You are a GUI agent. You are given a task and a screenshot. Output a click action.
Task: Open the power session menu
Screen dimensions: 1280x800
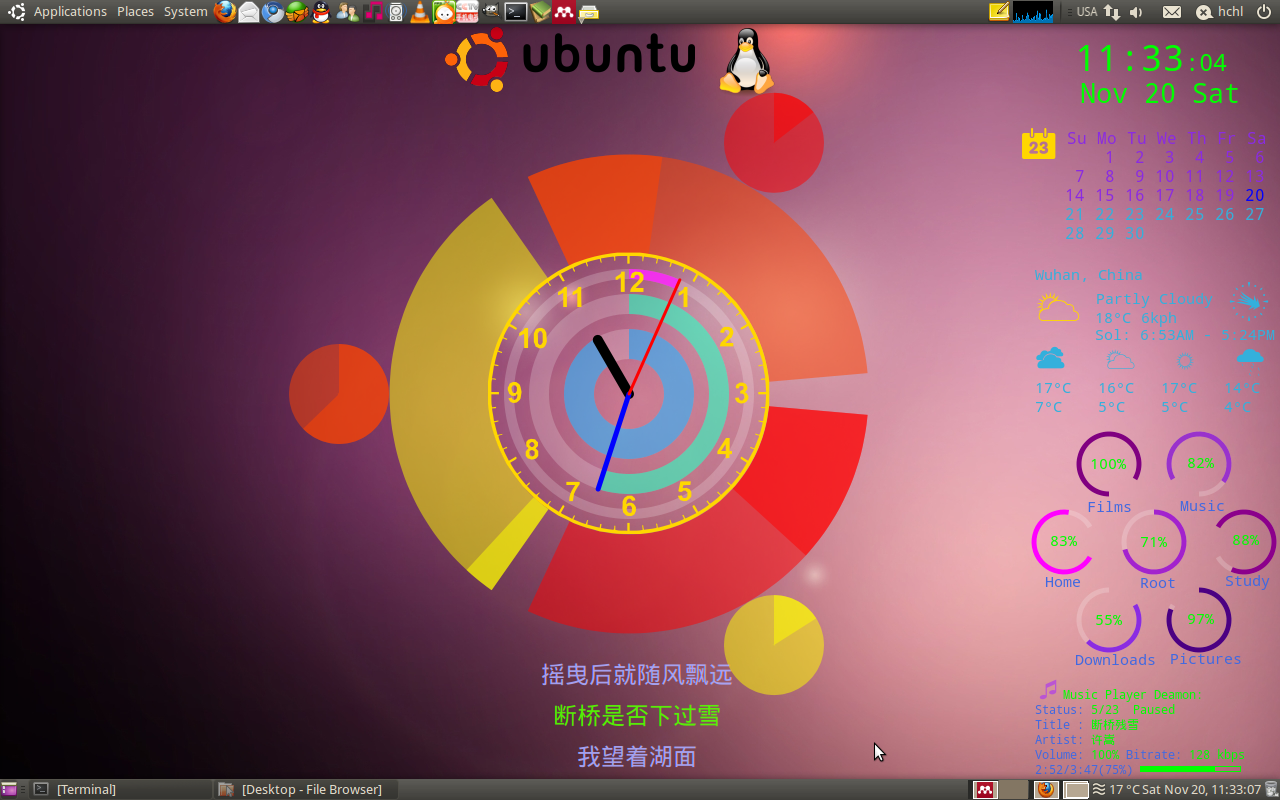(1264, 12)
